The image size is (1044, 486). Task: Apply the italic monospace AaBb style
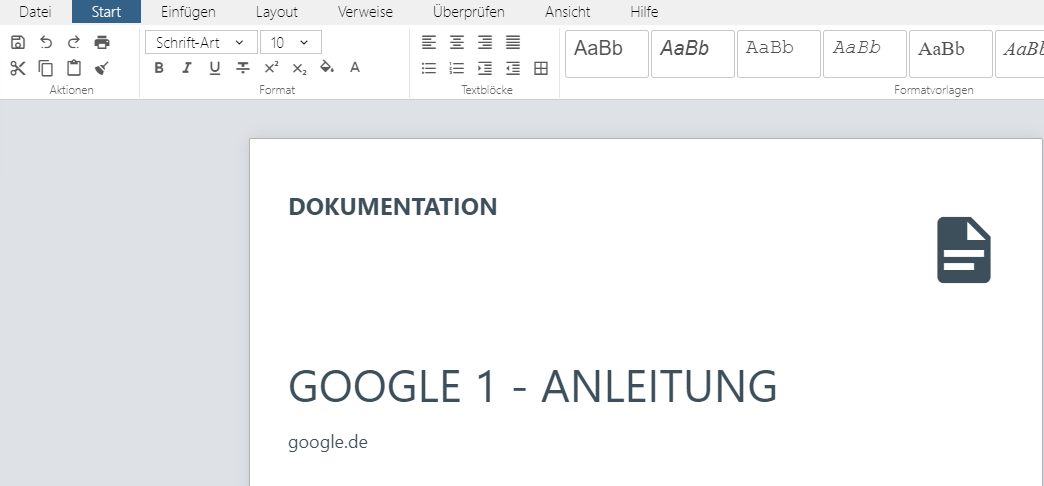(x=864, y=54)
